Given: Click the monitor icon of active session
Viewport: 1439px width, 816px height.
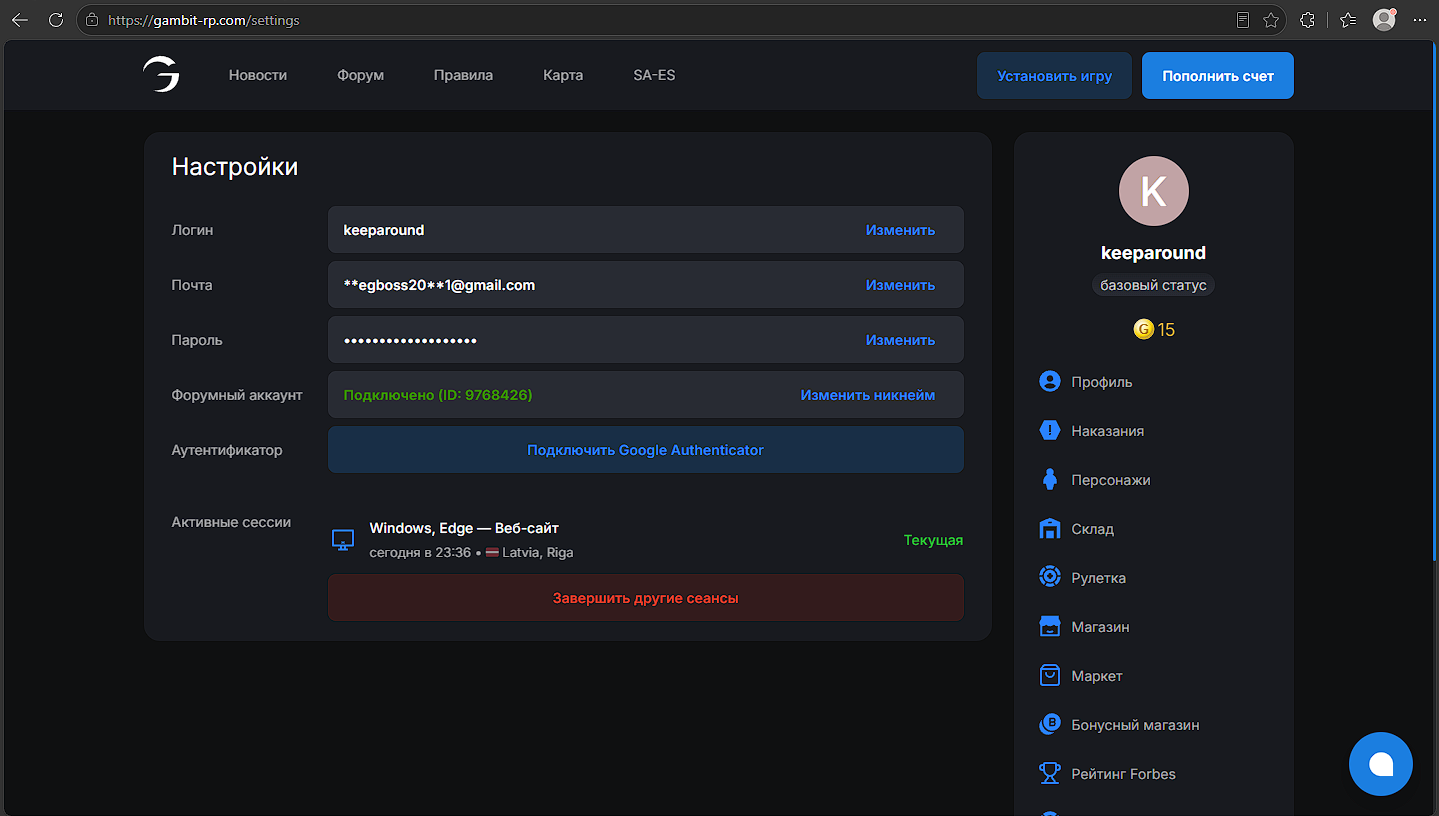Looking at the screenshot, I should pyautogui.click(x=343, y=540).
